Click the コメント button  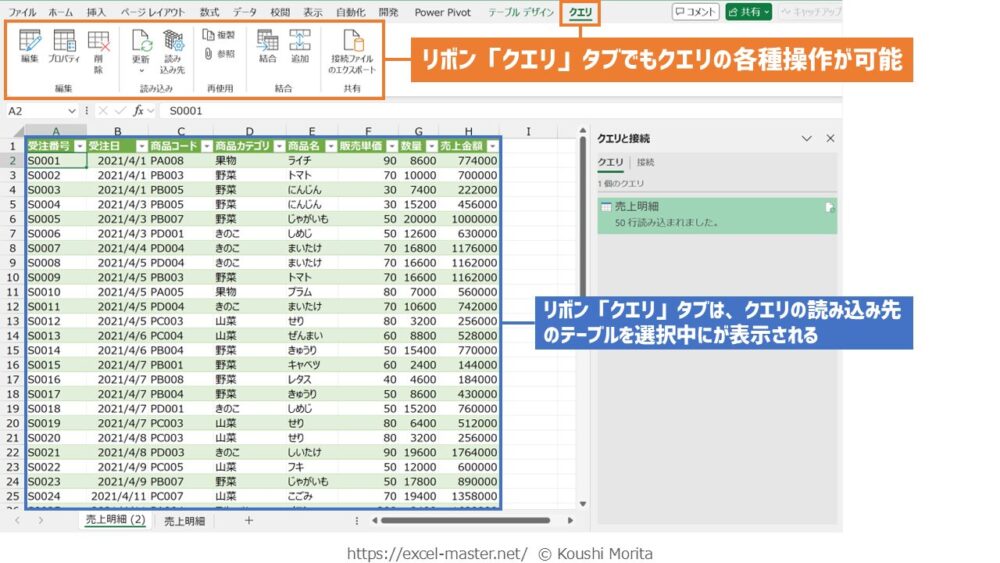coord(695,12)
